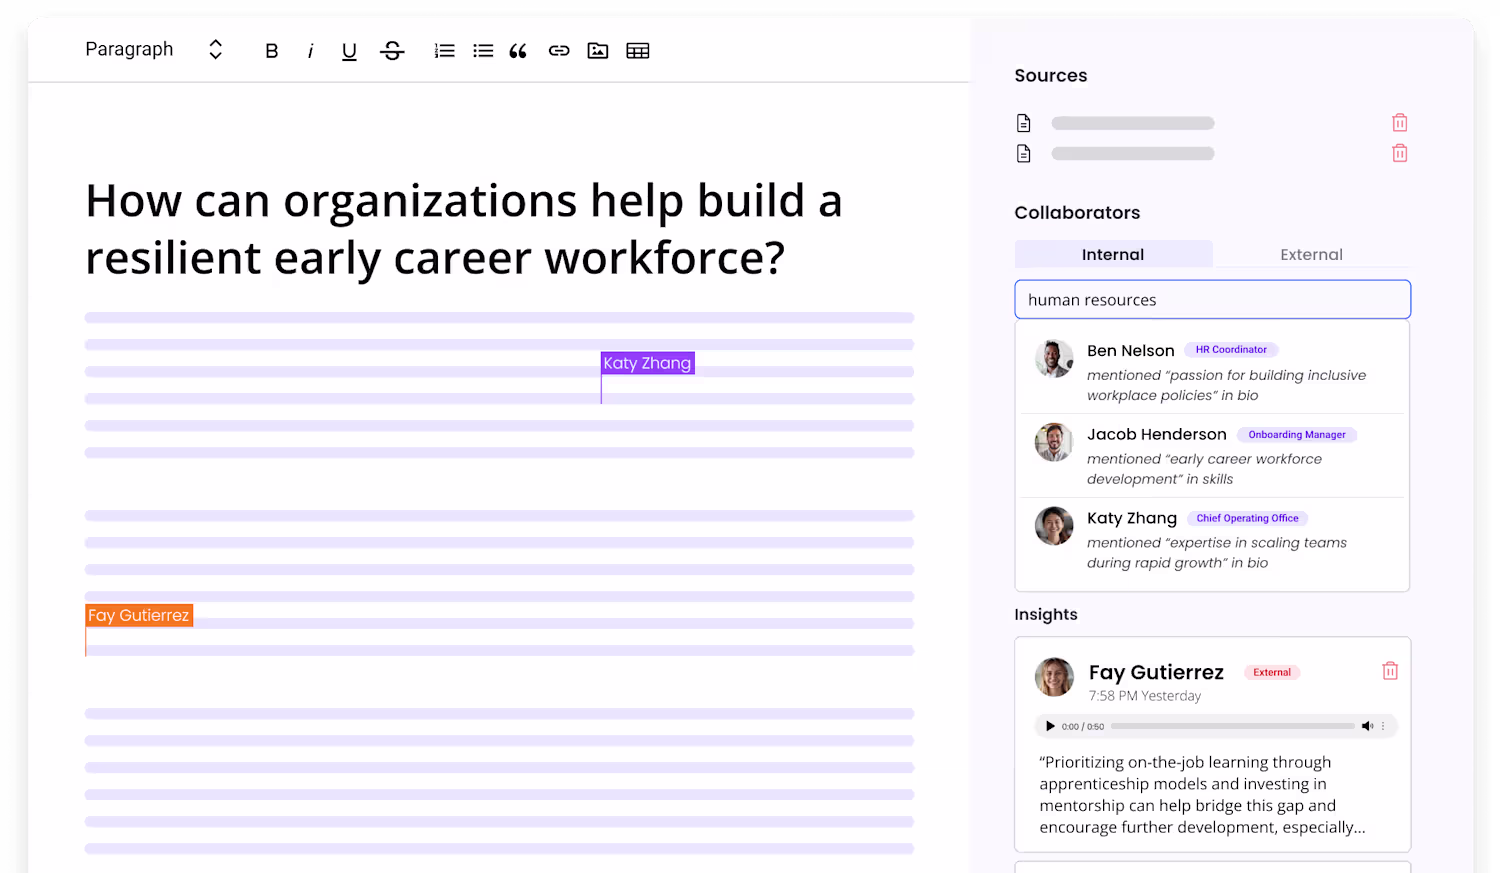
Task: Click the first source's document icon
Action: 1023,123
